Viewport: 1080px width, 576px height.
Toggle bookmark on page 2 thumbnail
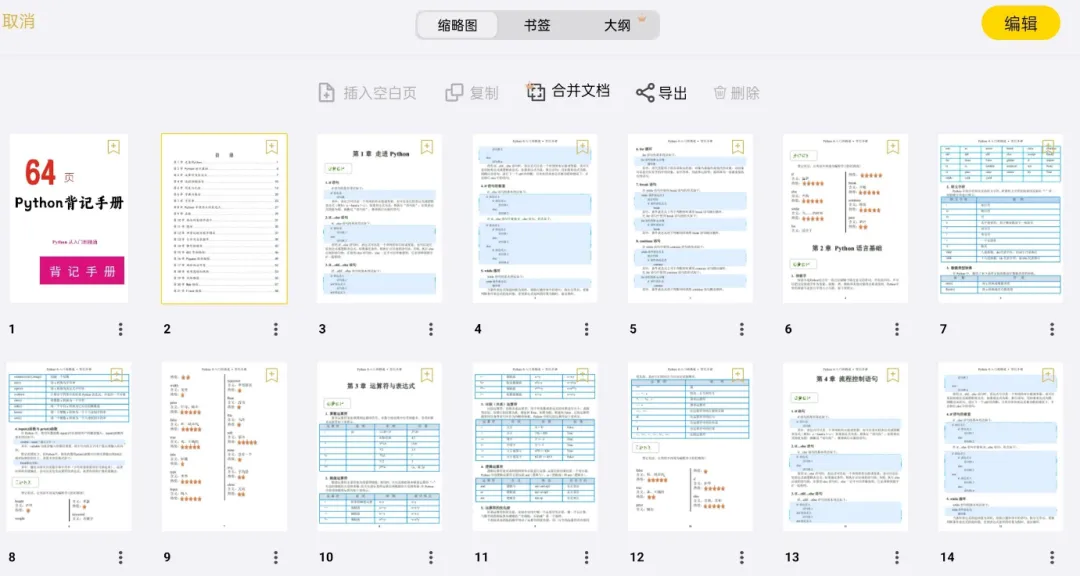pos(272,147)
